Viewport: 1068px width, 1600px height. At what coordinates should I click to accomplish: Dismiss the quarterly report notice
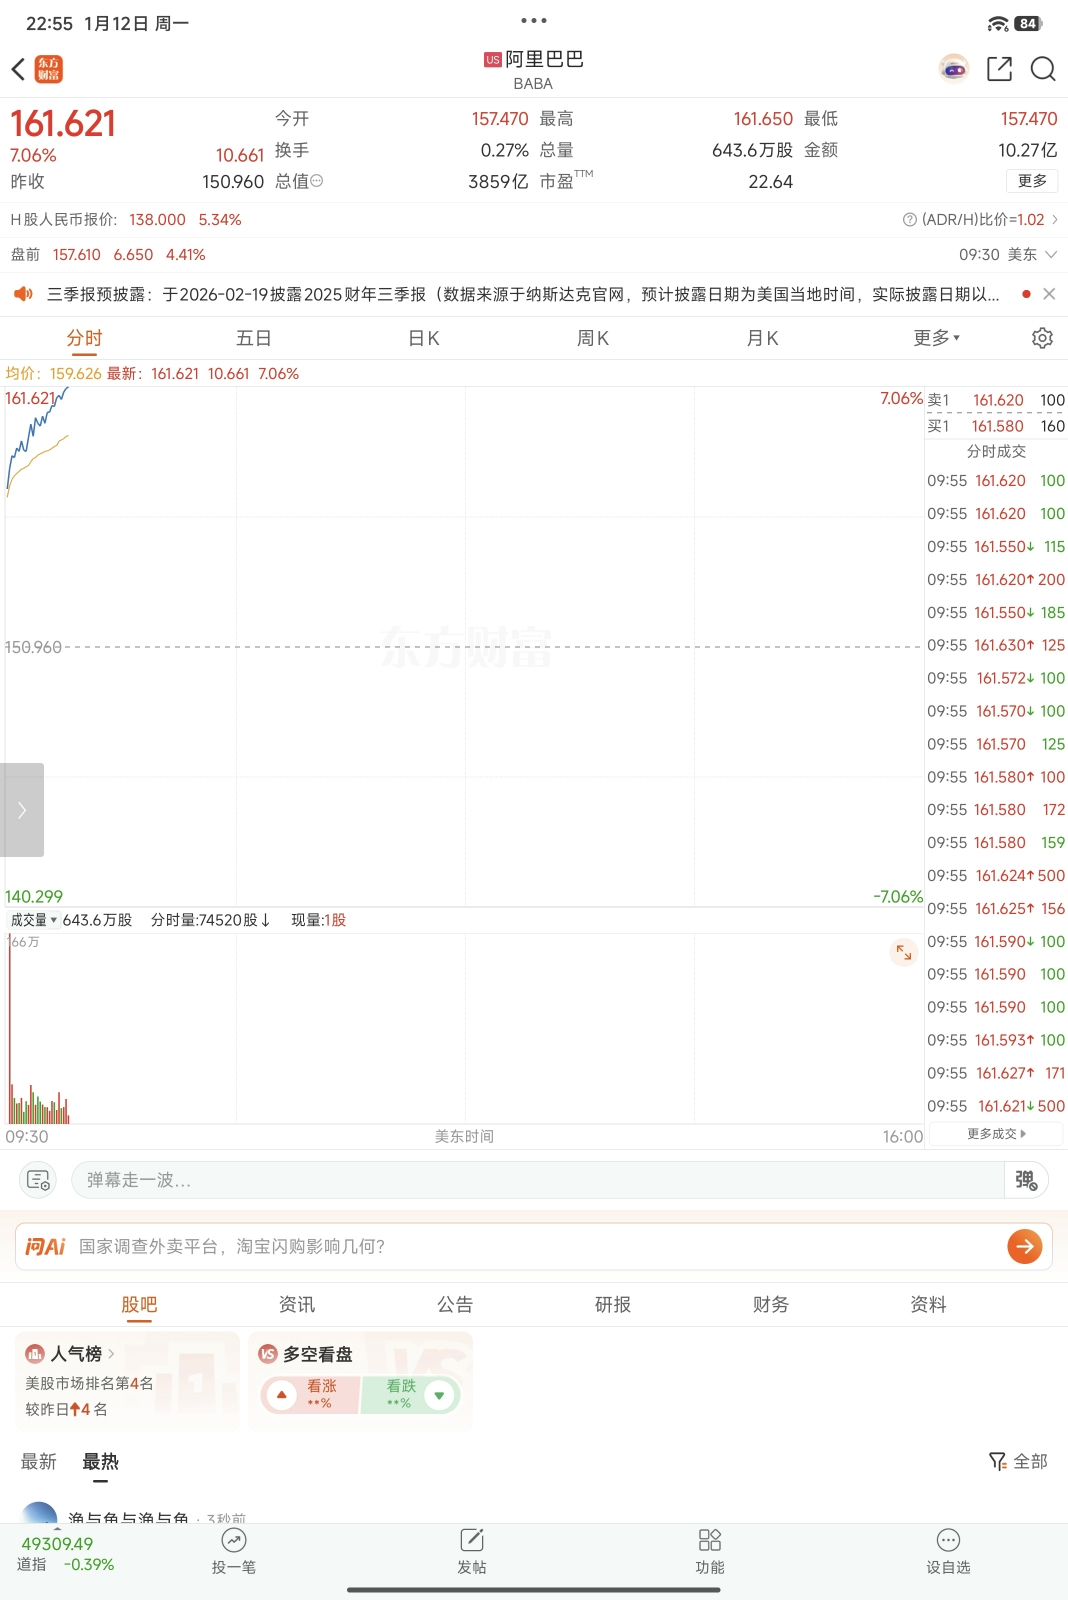click(1049, 294)
